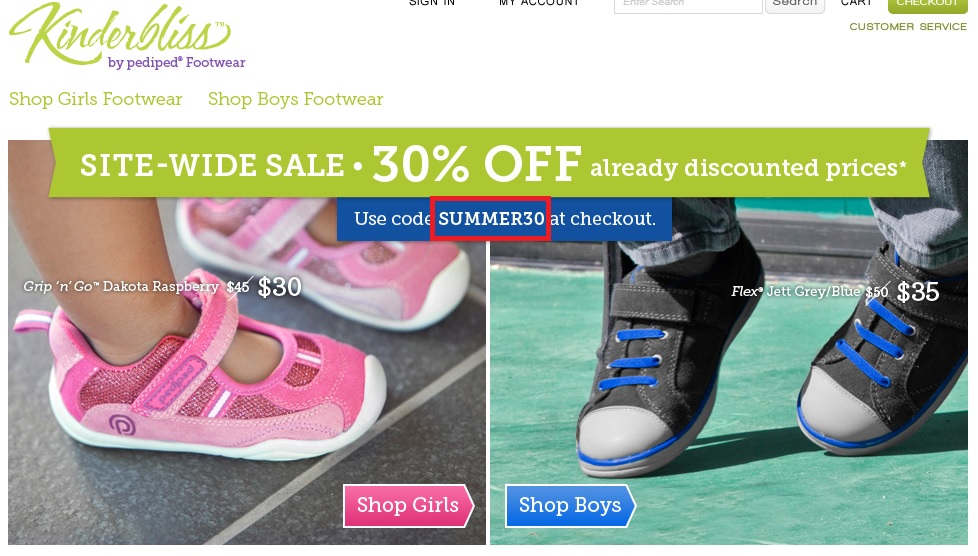Viewport: 978px width, 556px height.
Task: Open the Kinderbliss logo home link
Action: 127,36
